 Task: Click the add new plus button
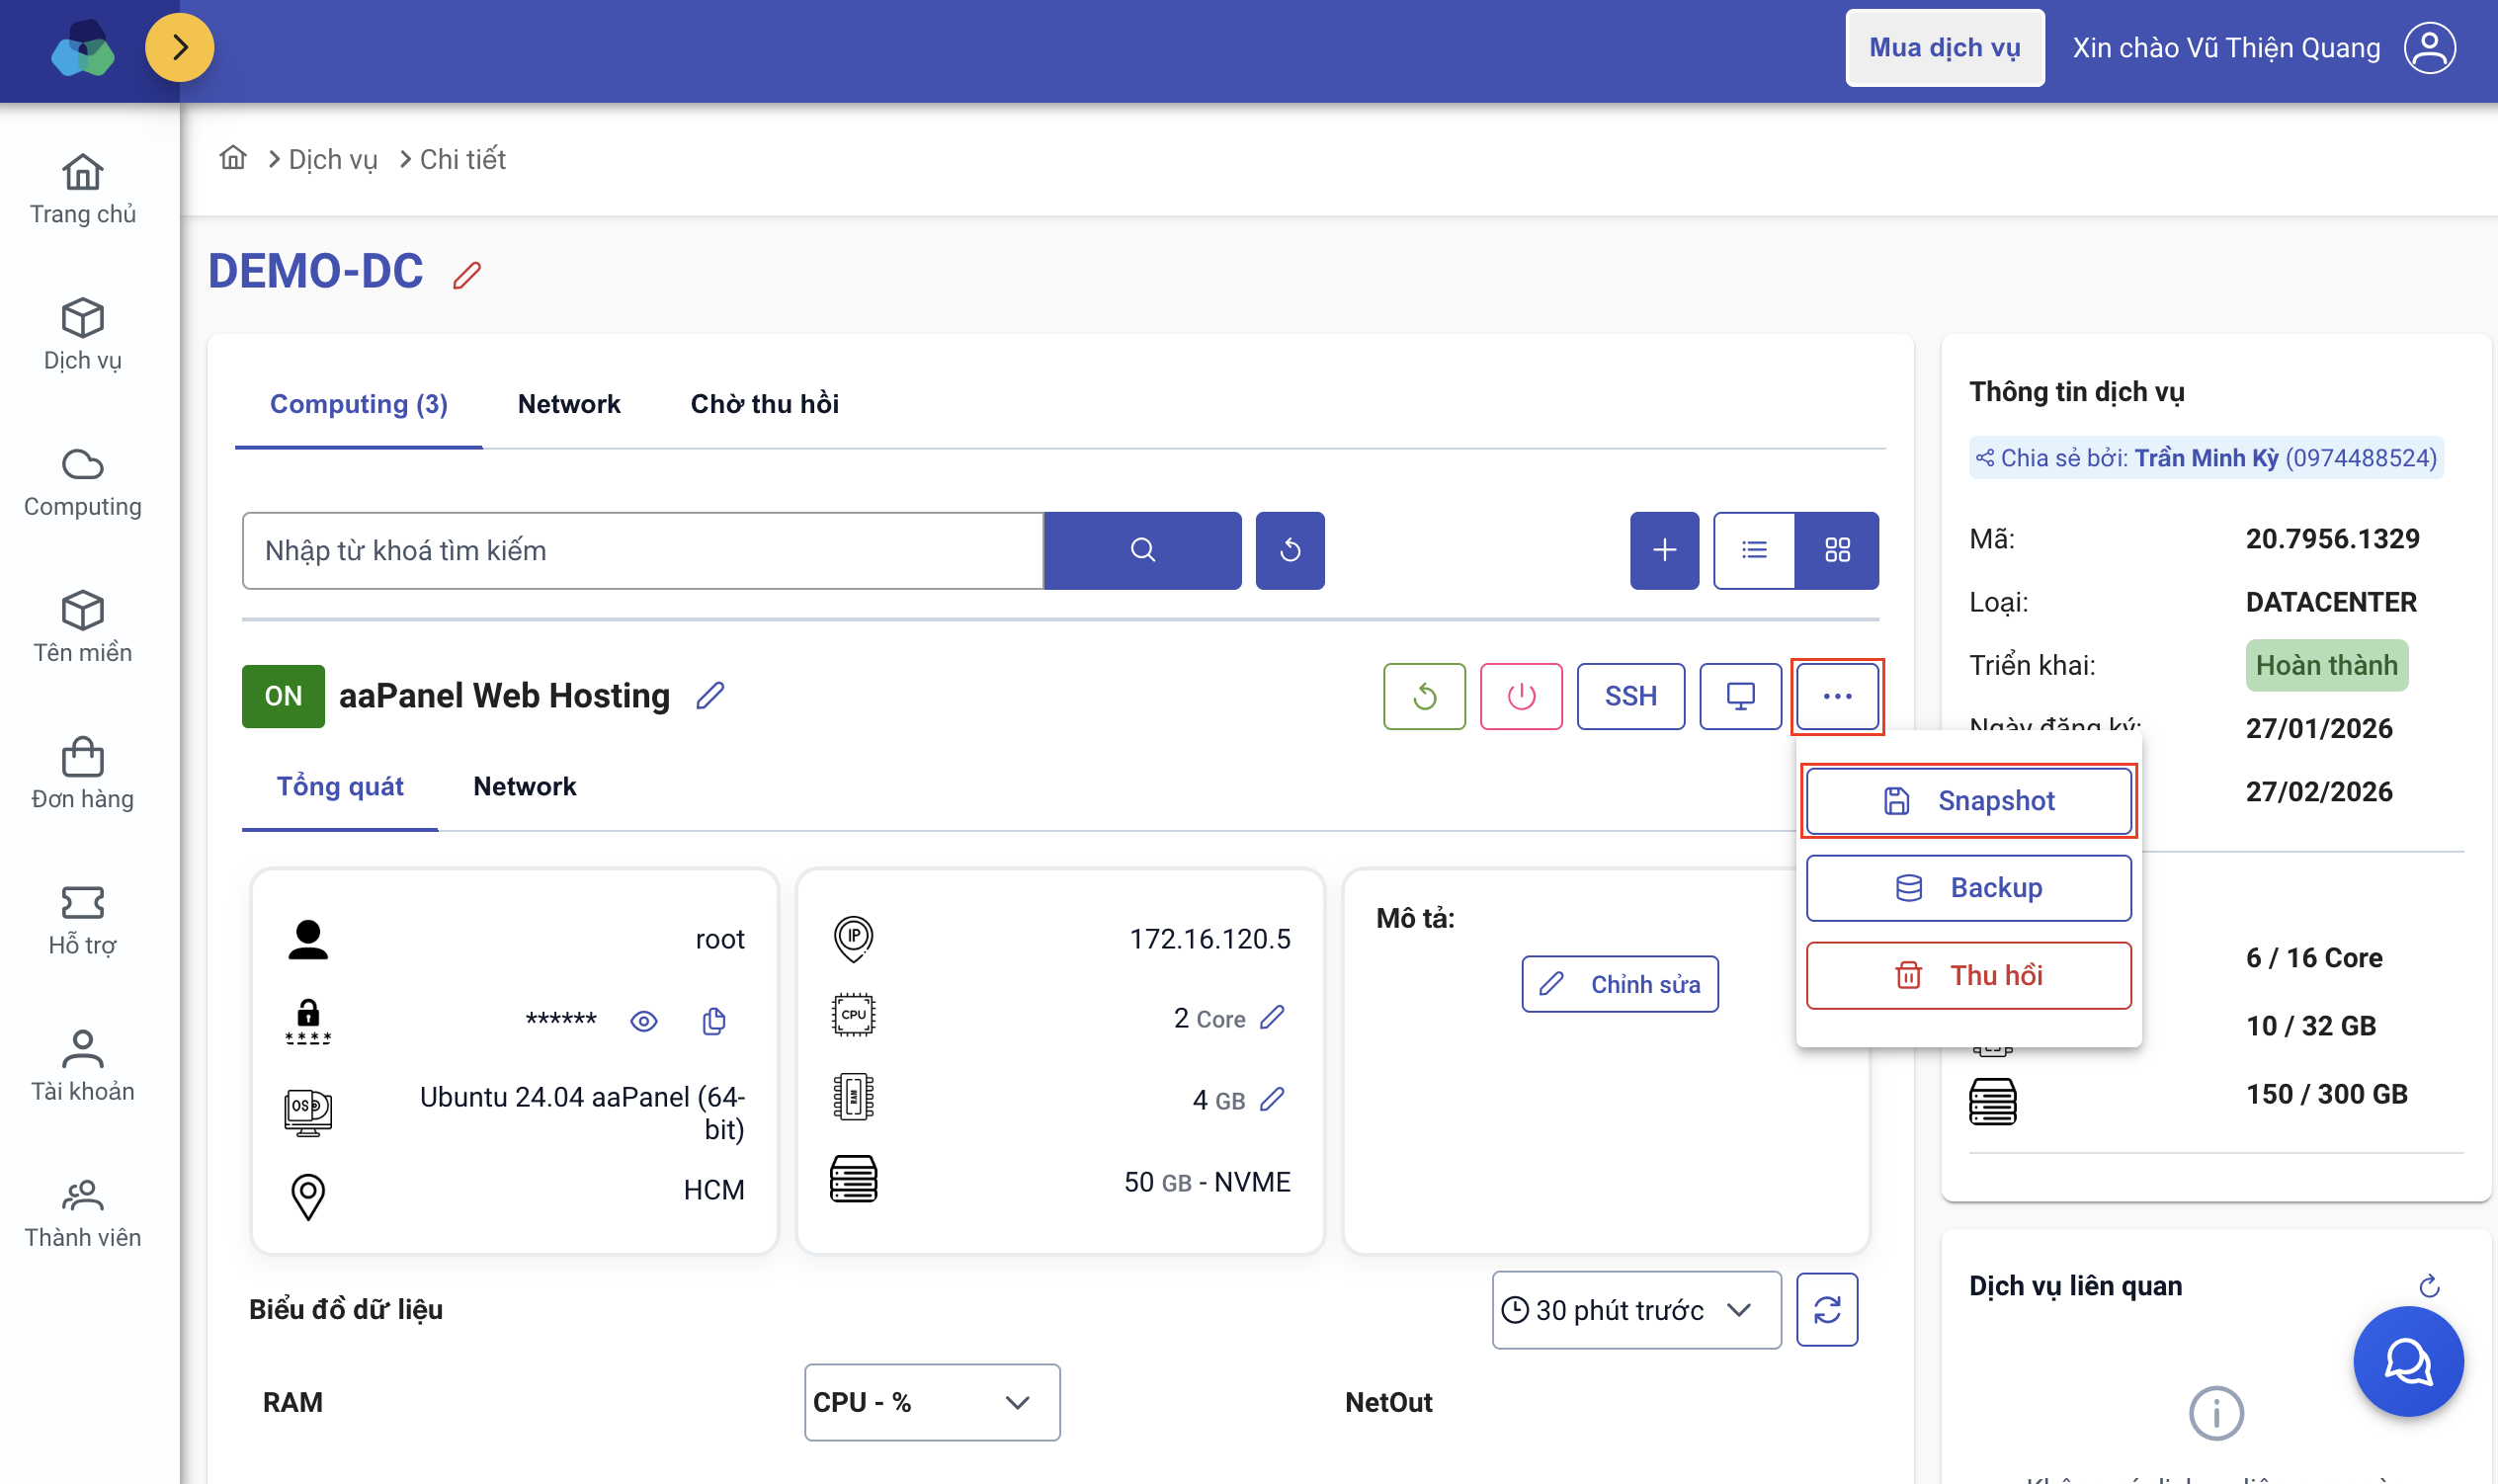(1664, 550)
